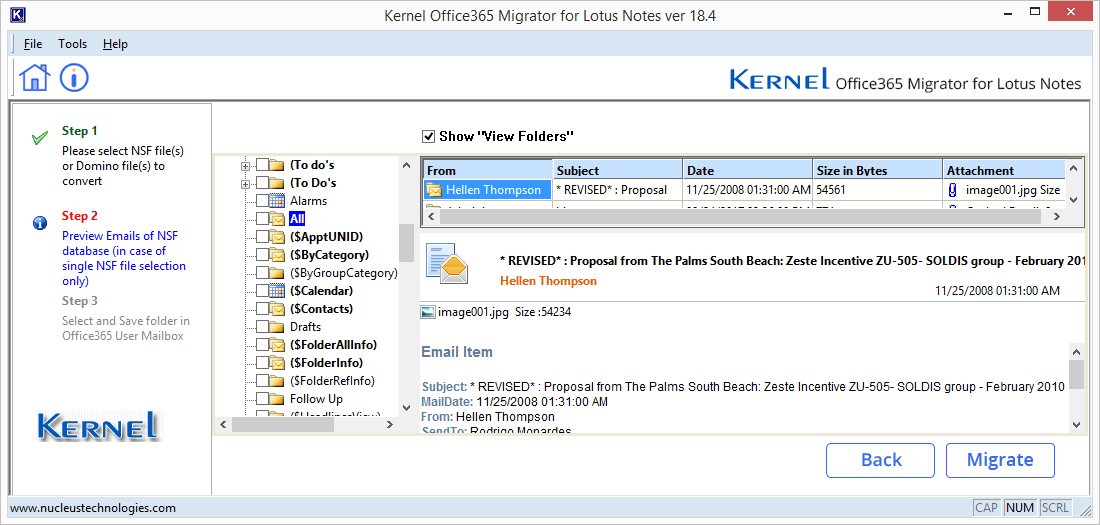
Task: Click the ($Calendar) grid folder icon
Action: (277, 291)
